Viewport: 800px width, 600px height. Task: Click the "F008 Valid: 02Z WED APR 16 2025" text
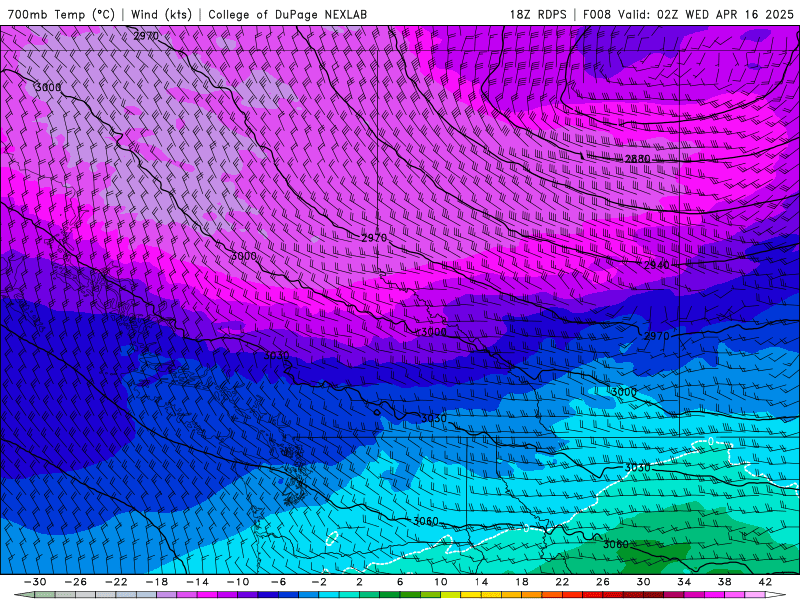coord(688,14)
